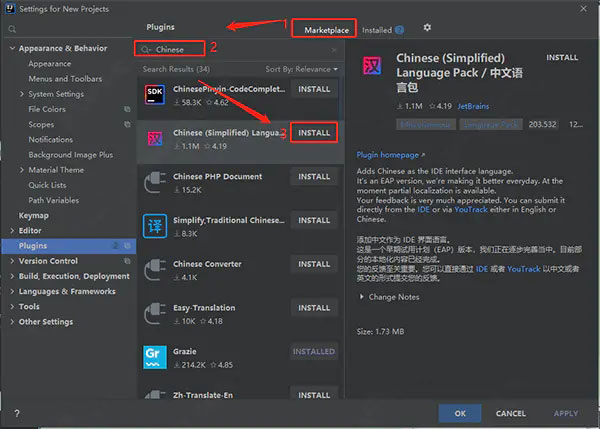The width and height of the screenshot is (600, 429).
Task: Click the help question mark icon
Action: pos(17,413)
